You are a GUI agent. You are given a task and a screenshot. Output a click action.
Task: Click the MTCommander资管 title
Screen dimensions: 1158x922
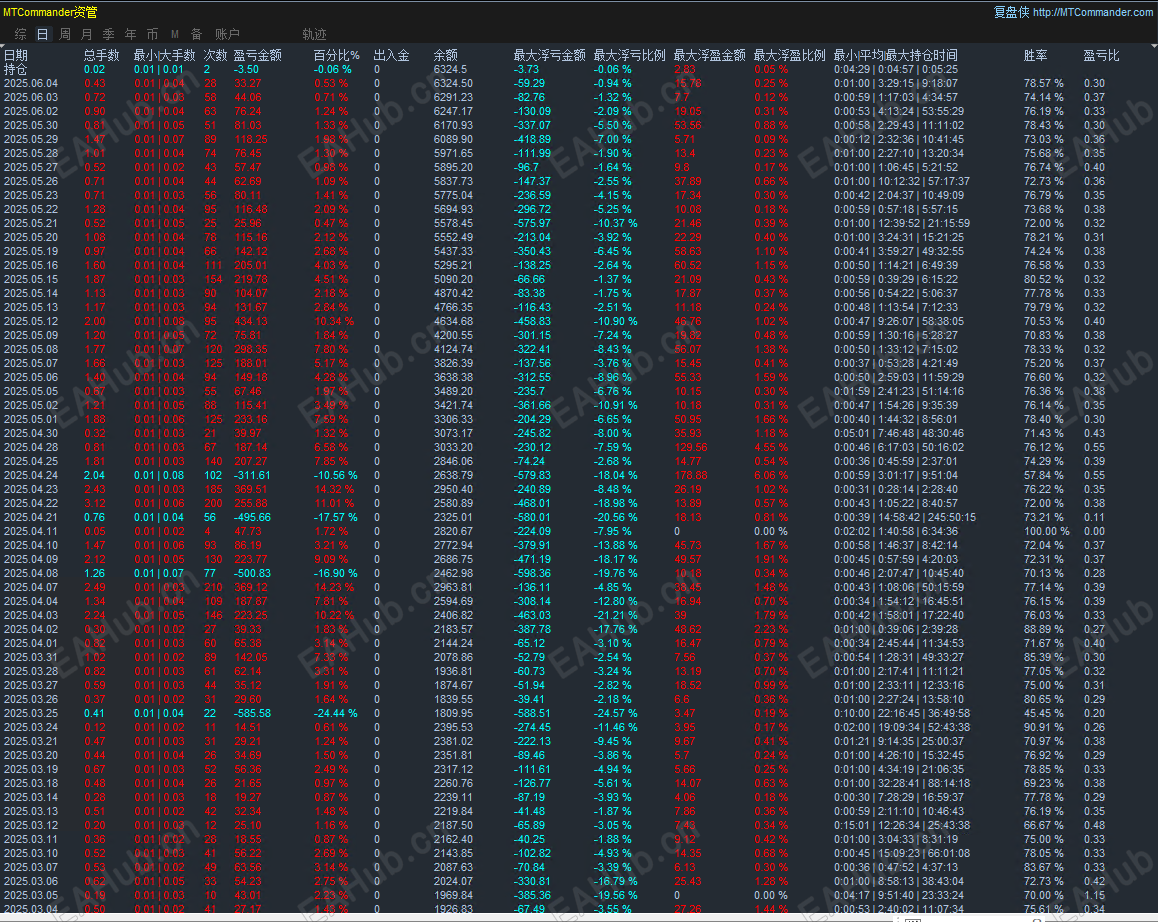tap(50, 12)
